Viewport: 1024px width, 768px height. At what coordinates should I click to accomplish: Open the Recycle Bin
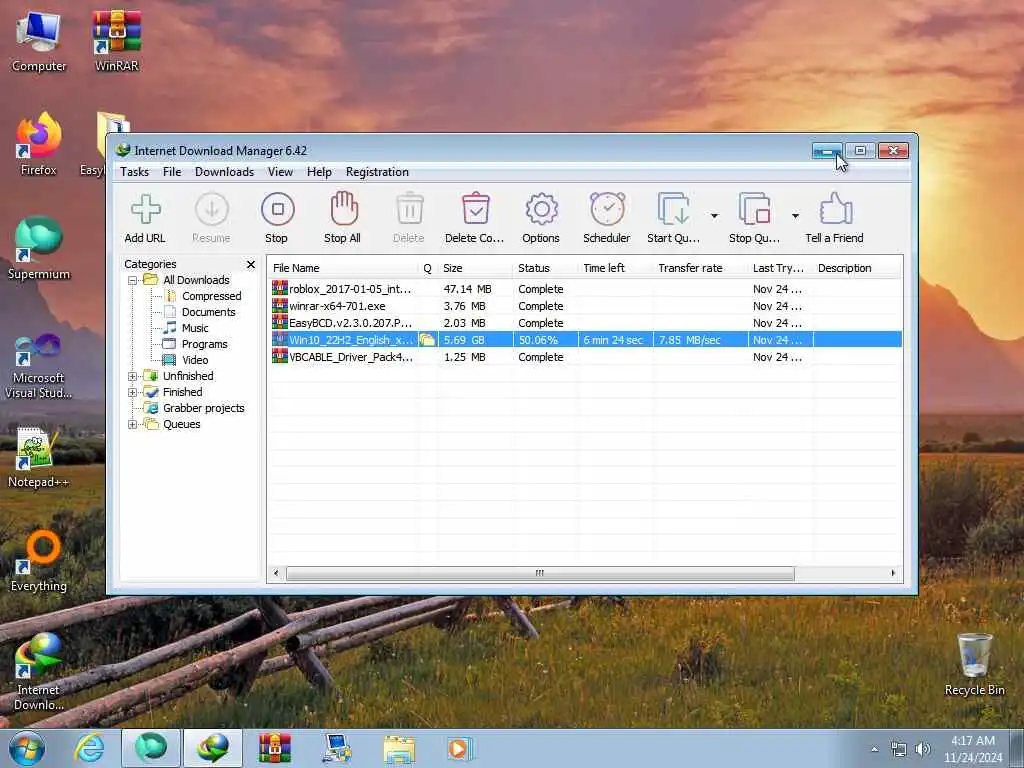974,665
